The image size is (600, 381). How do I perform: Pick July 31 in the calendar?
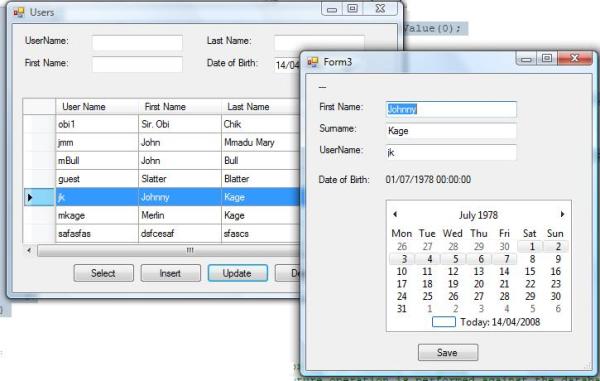coord(402,309)
